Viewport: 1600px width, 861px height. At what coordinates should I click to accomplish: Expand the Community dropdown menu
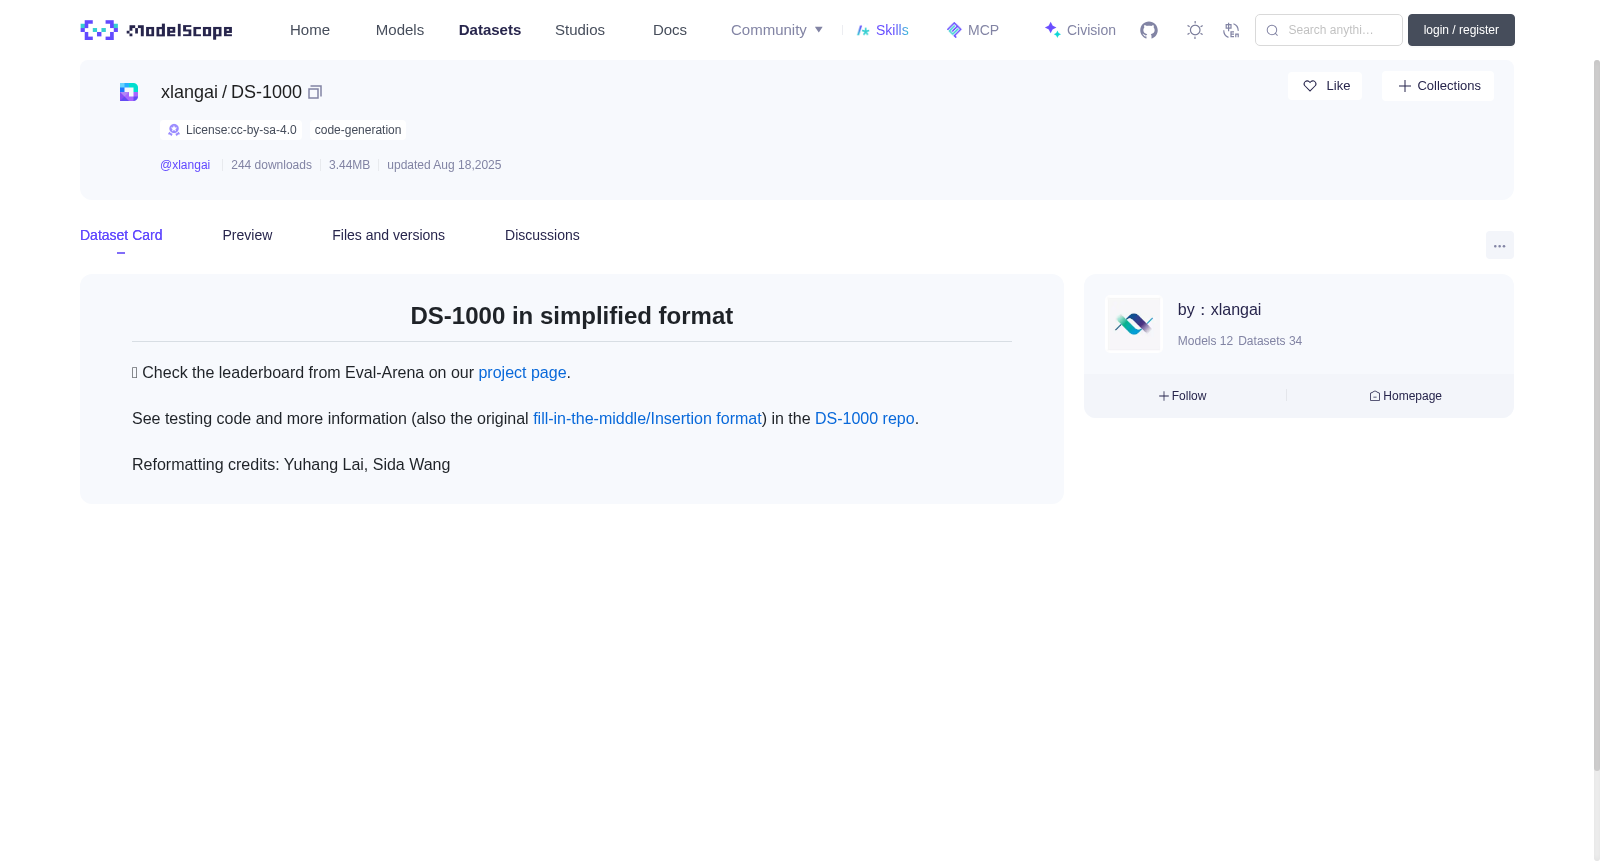pos(777,30)
